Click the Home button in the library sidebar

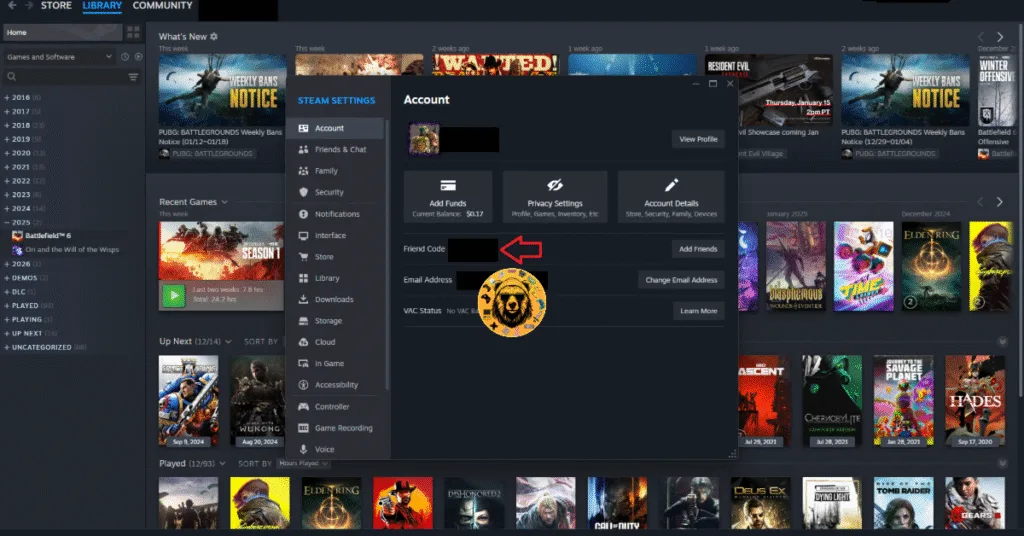(x=62, y=32)
